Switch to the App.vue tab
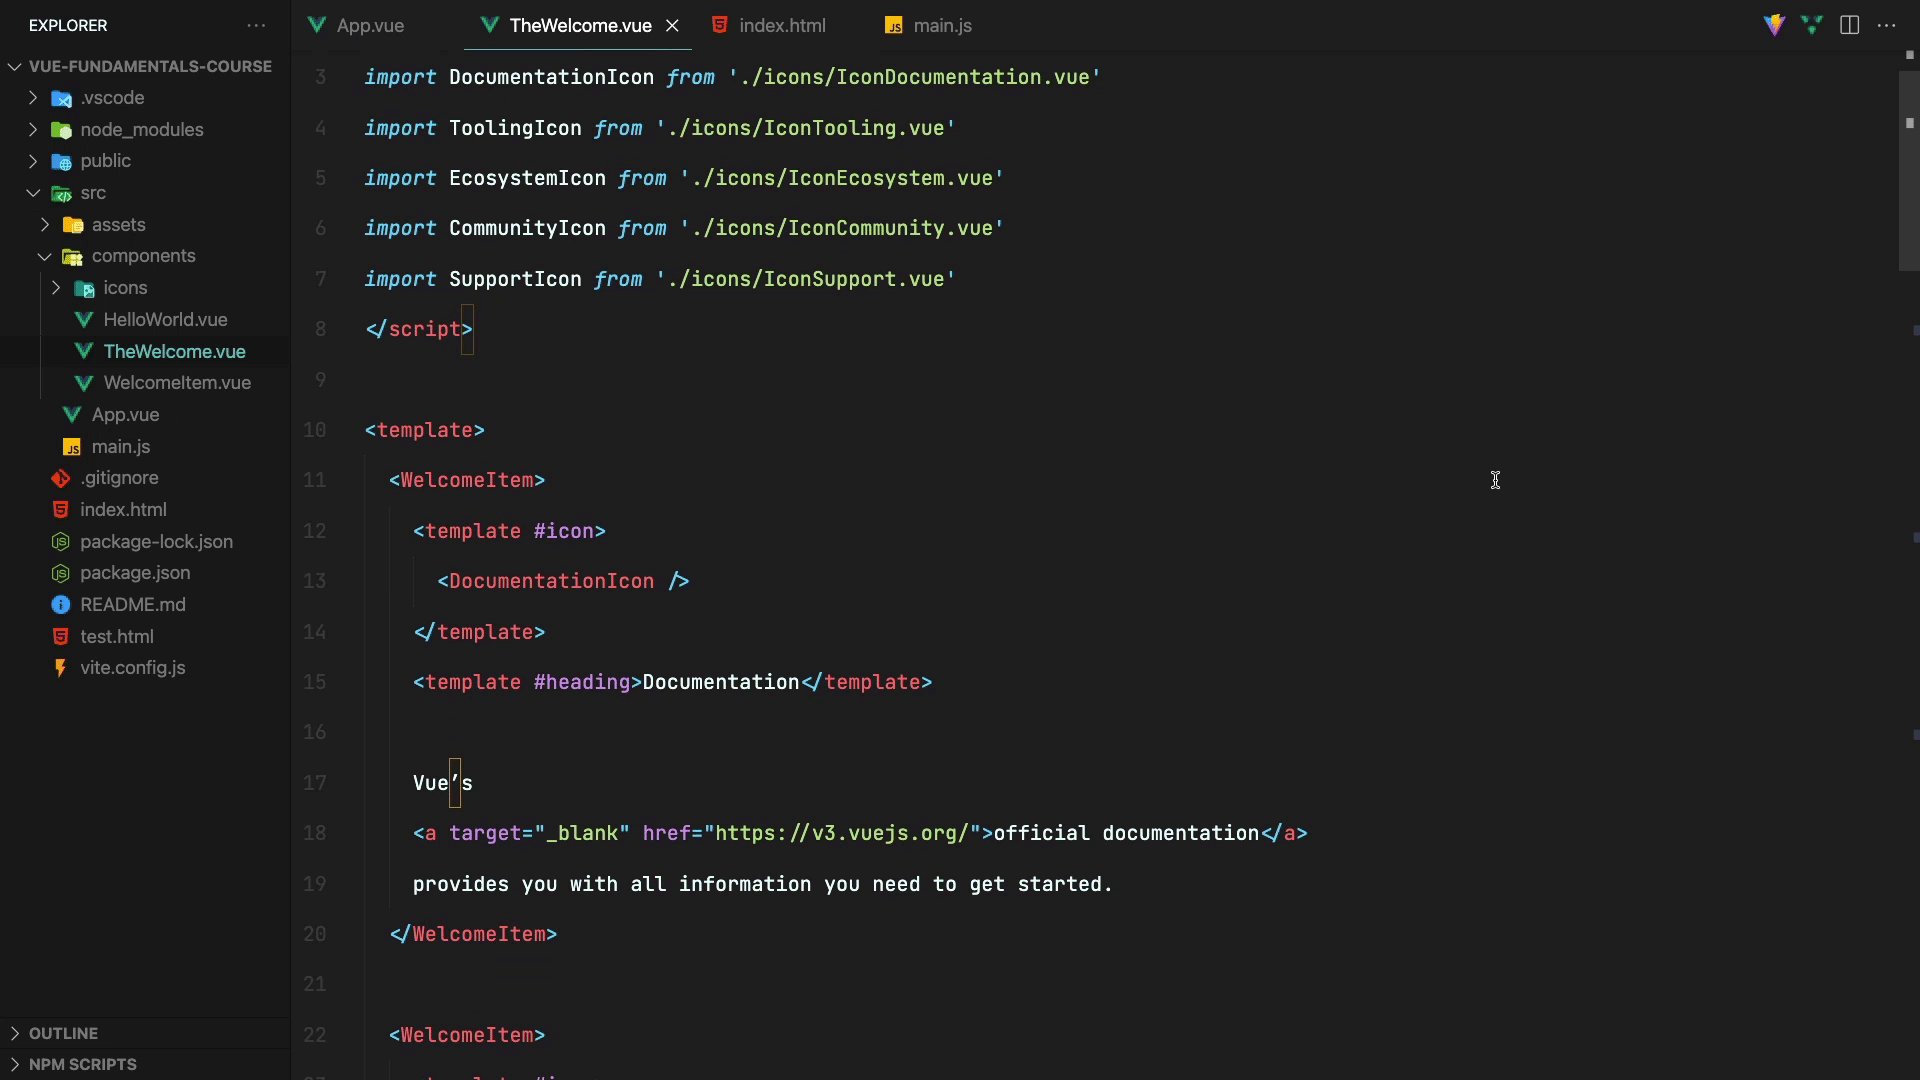Viewport: 1920px width, 1080px height. [370, 25]
